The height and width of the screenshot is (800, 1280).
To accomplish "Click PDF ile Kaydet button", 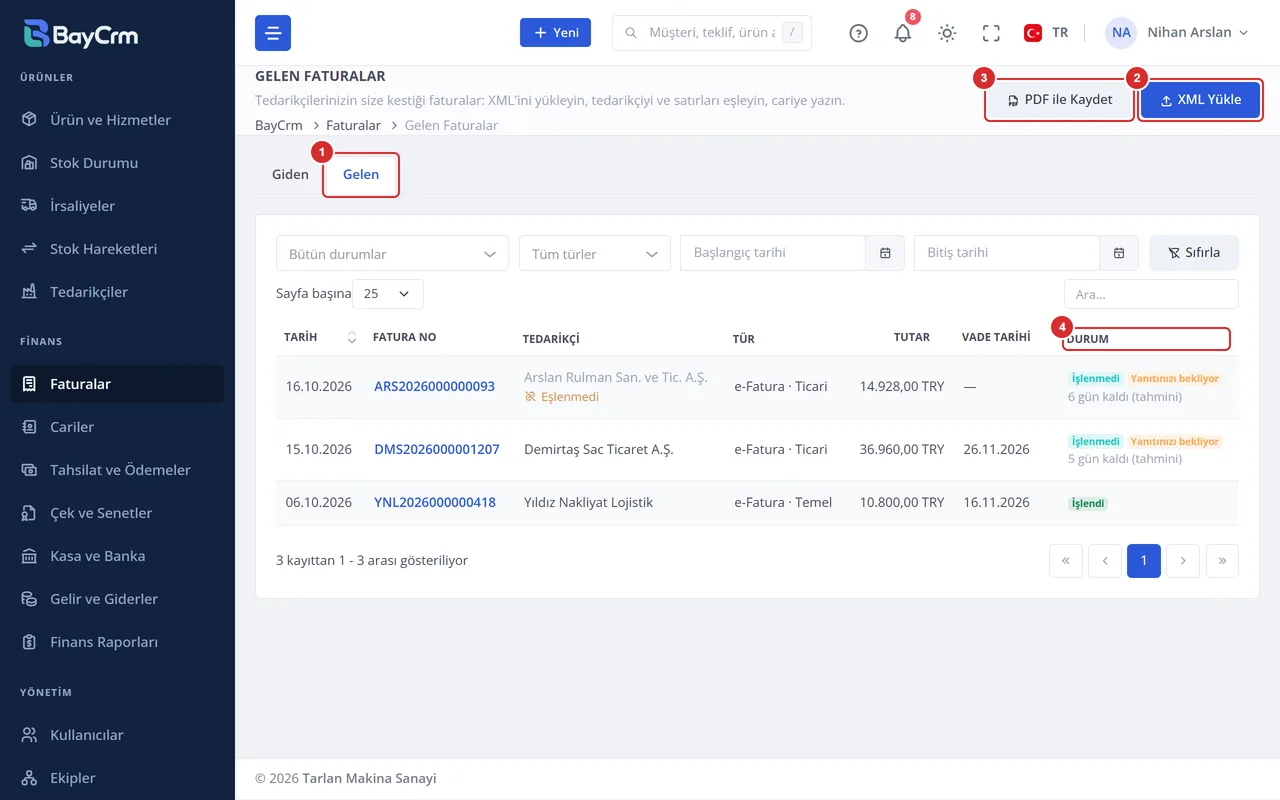I will [1060, 100].
